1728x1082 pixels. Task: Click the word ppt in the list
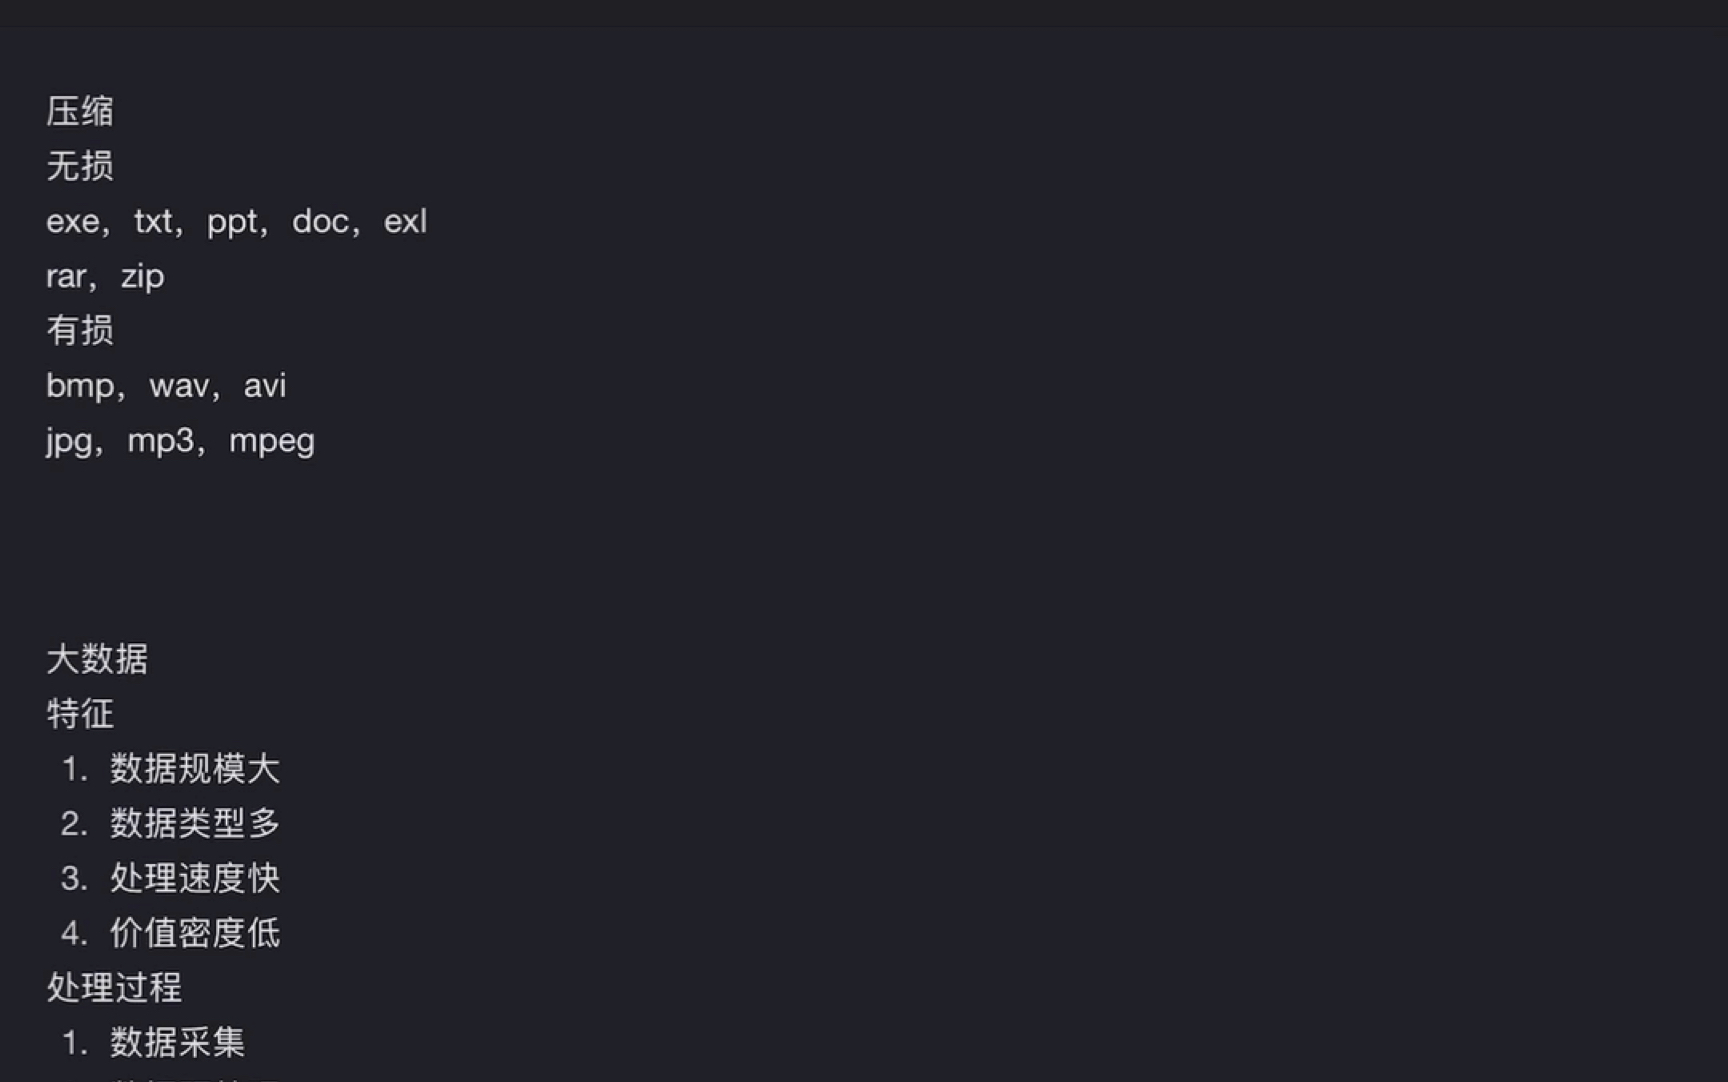pyautogui.click(x=232, y=221)
